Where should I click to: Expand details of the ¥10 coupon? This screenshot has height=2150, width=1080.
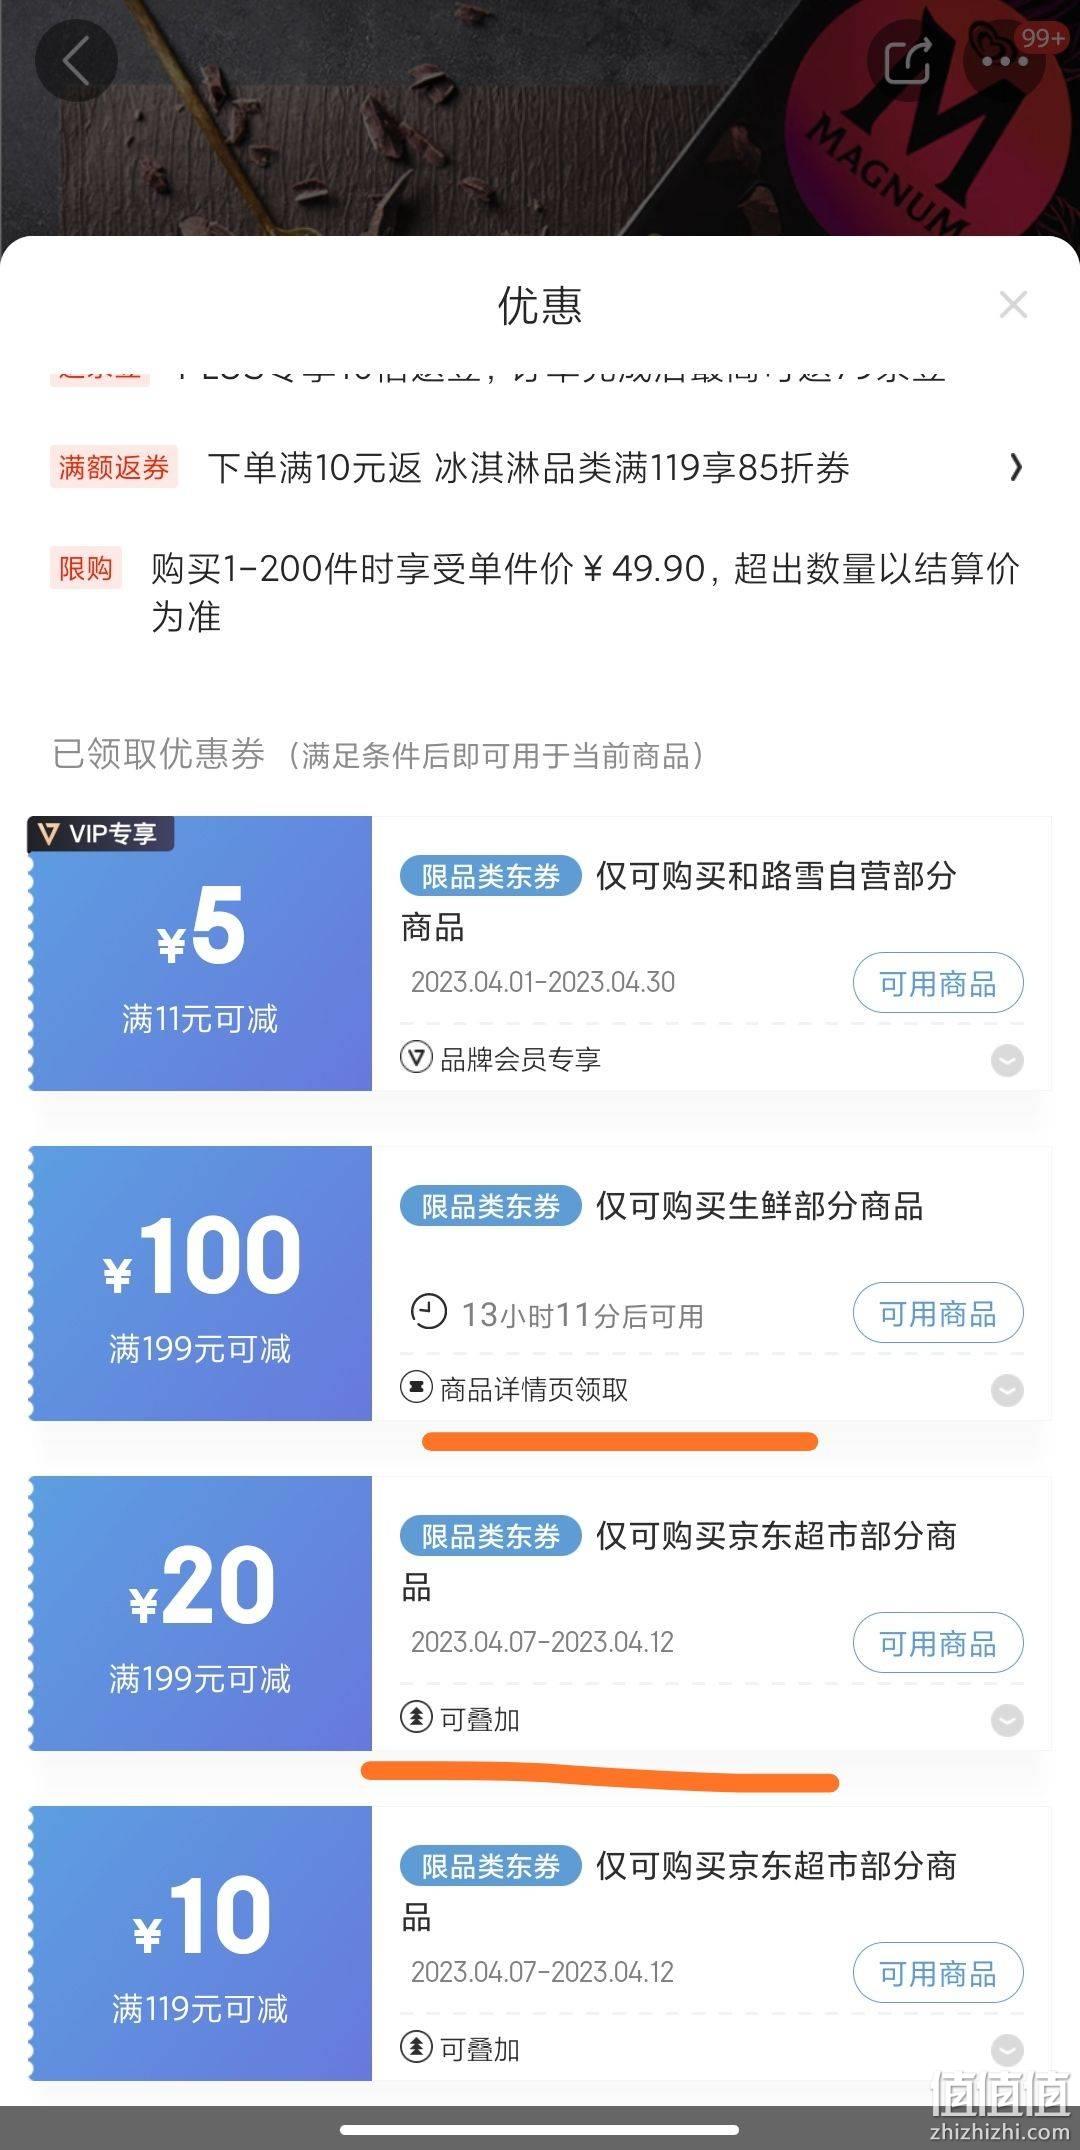click(1007, 2050)
